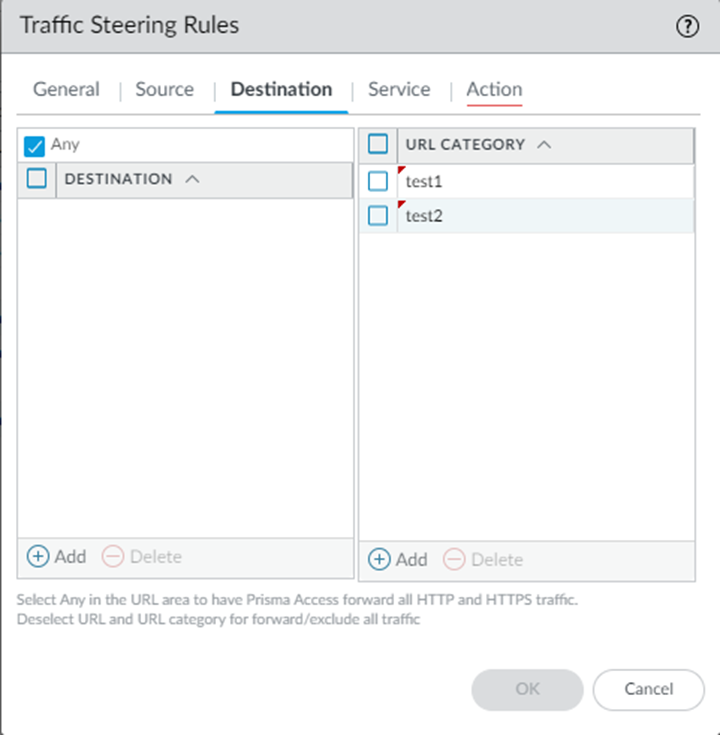The width and height of the screenshot is (720, 735).
Task: Switch to the General tab
Action: (66, 89)
